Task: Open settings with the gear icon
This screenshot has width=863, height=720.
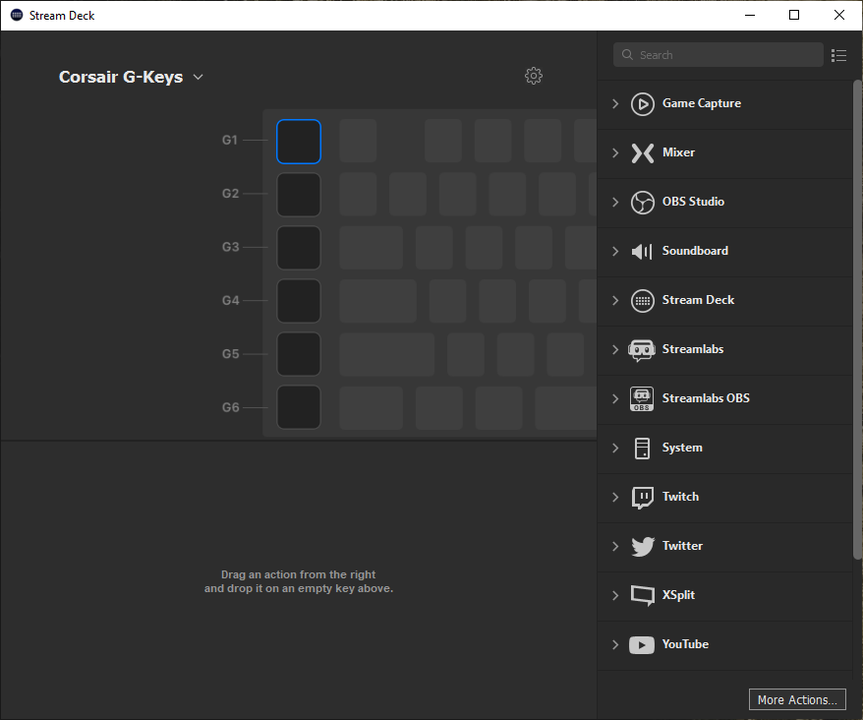Action: (x=533, y=76)
